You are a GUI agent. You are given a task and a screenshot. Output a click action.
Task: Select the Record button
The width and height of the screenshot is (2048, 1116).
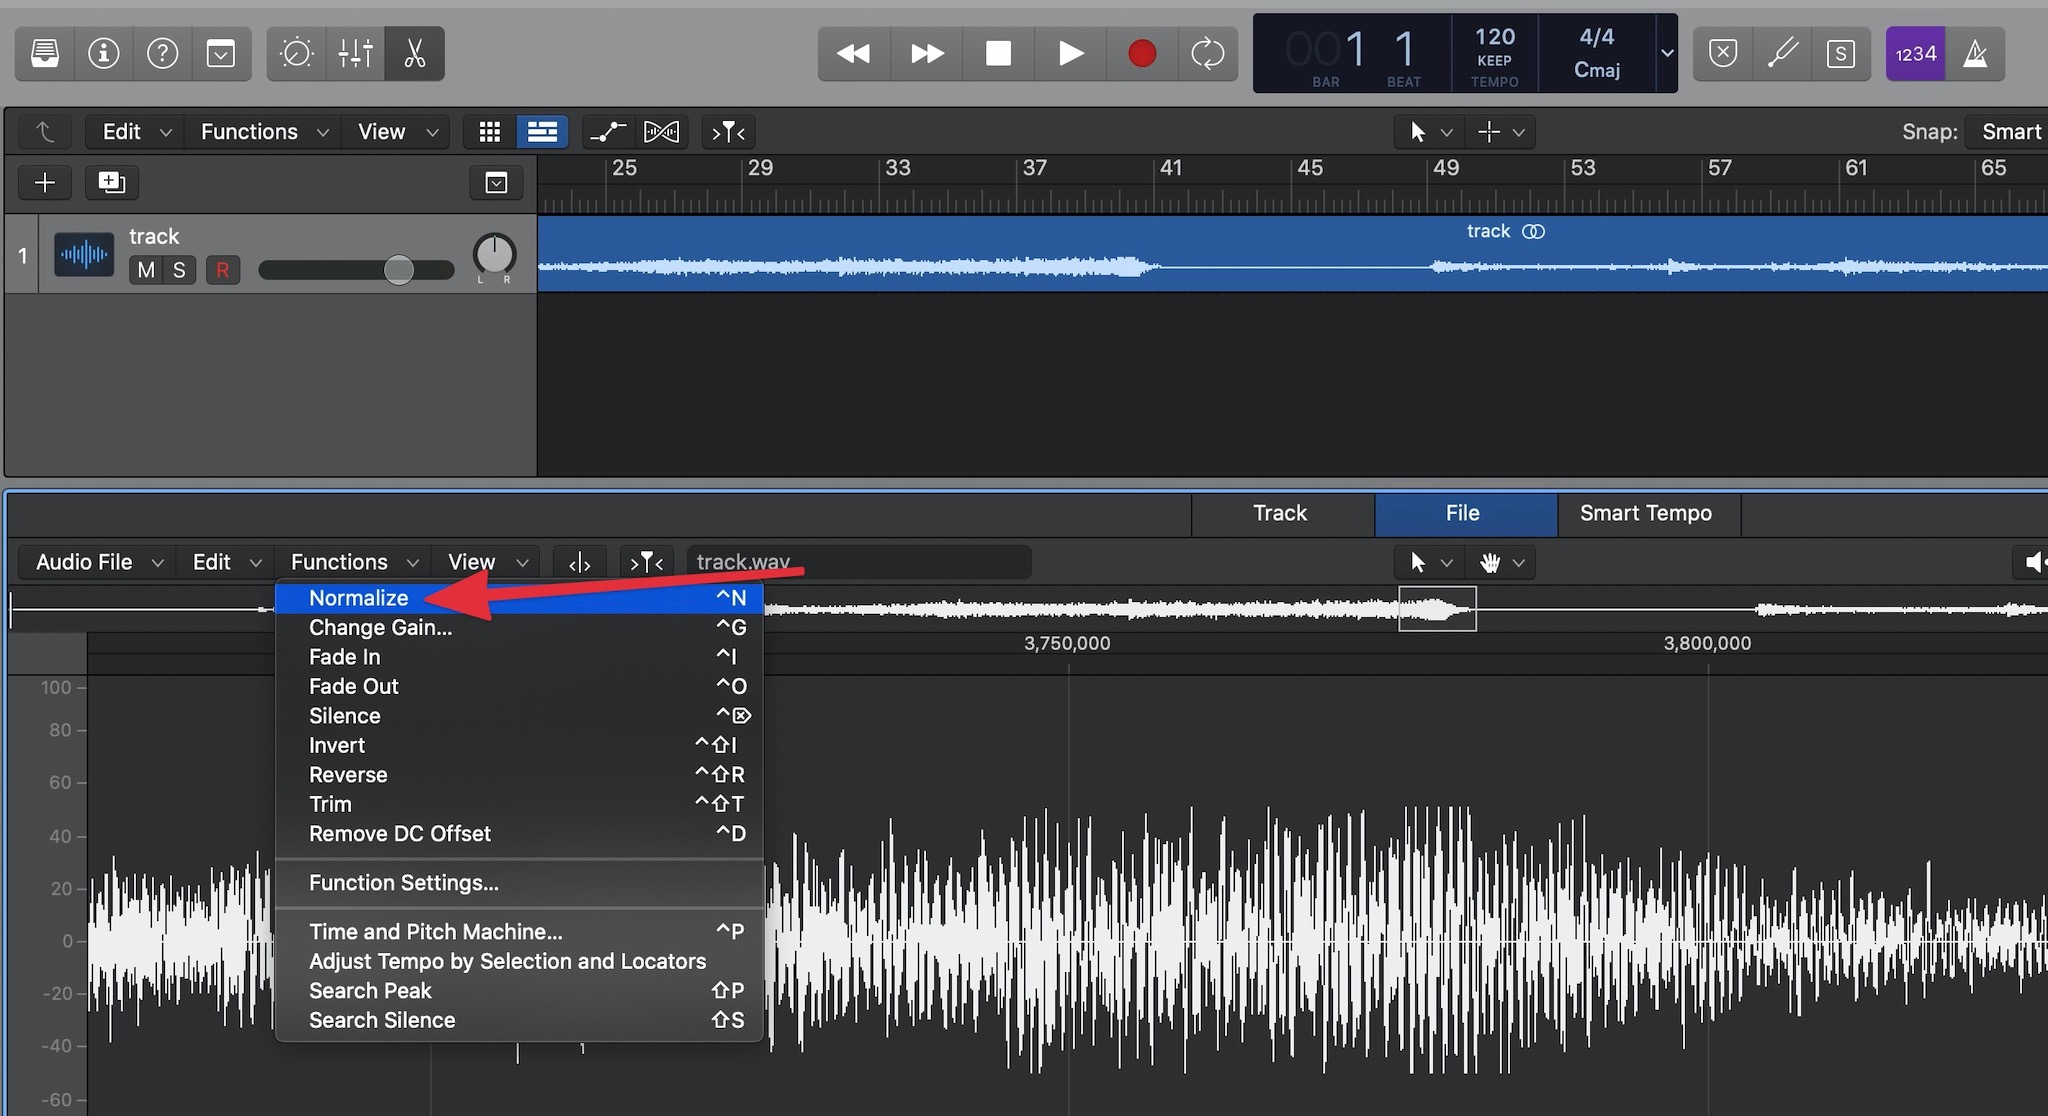[1140, 52]
